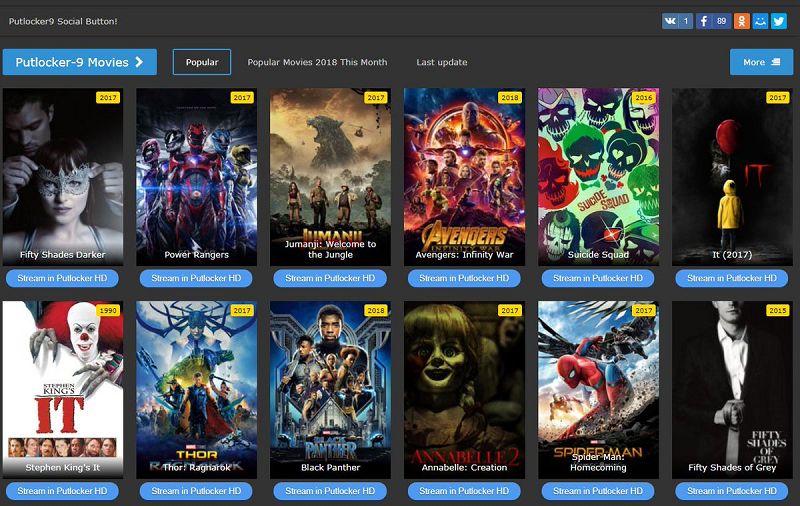Open the Spider-Man: Homecoming poster
This screenshot has width=800, height=506.
coord(598,390)
